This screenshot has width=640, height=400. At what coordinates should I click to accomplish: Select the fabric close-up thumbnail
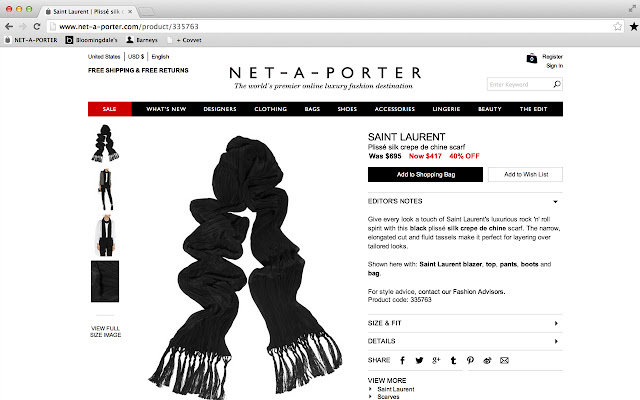coord(105,281)
